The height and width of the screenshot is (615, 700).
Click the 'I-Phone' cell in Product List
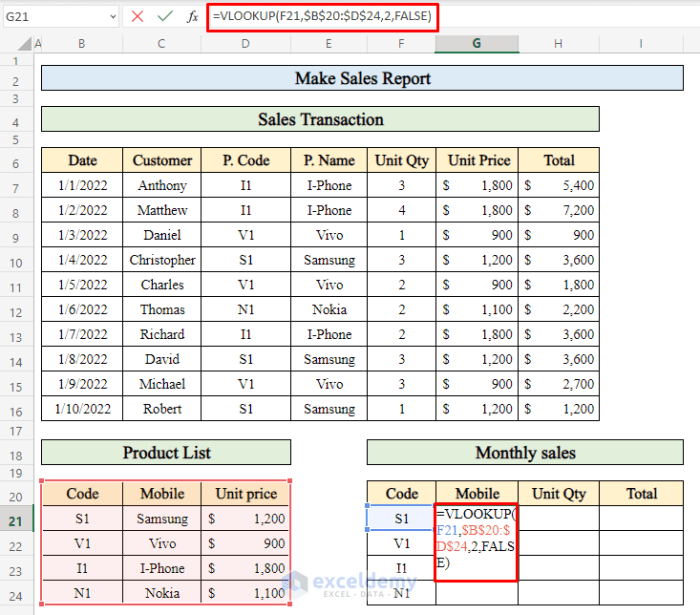(162, 568)
